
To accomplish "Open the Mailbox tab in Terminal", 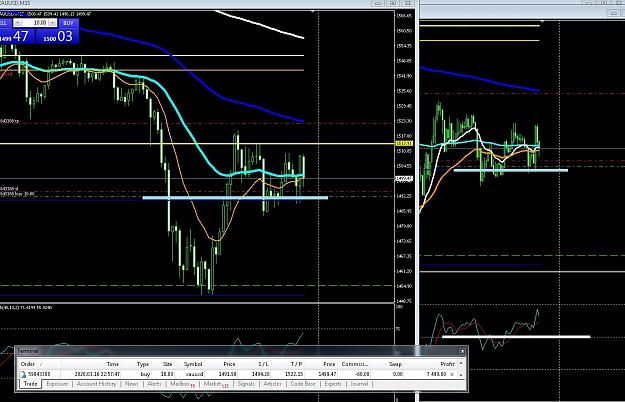I will [182, 384].
